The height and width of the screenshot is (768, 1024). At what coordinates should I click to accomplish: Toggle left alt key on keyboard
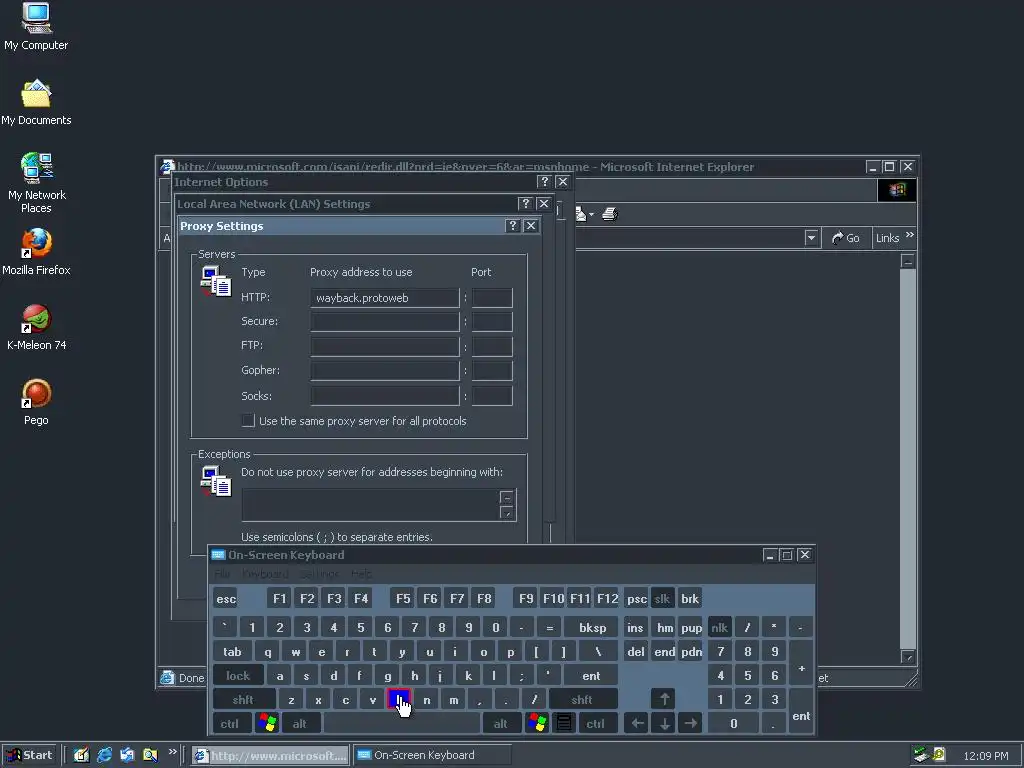pos(300,723)
